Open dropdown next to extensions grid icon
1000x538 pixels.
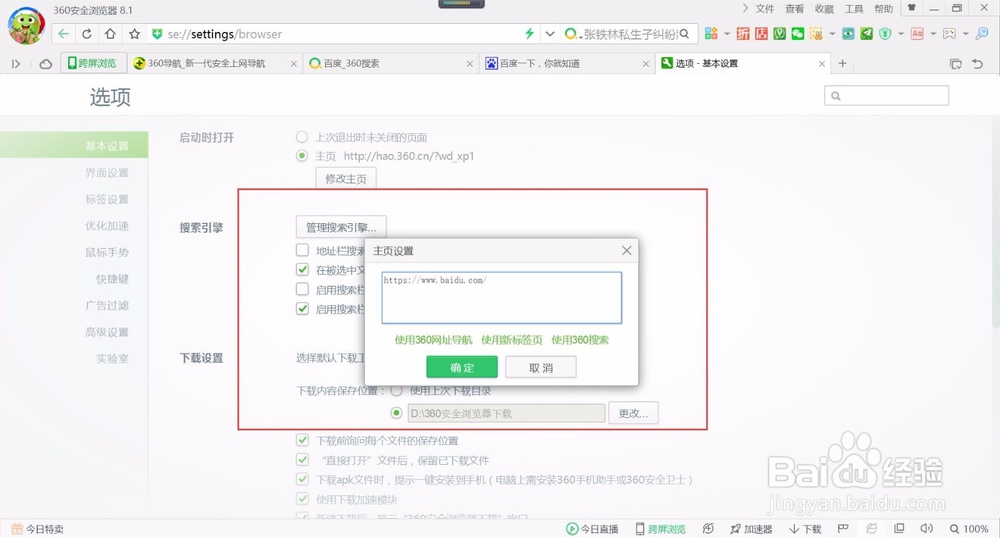[726, 34]
